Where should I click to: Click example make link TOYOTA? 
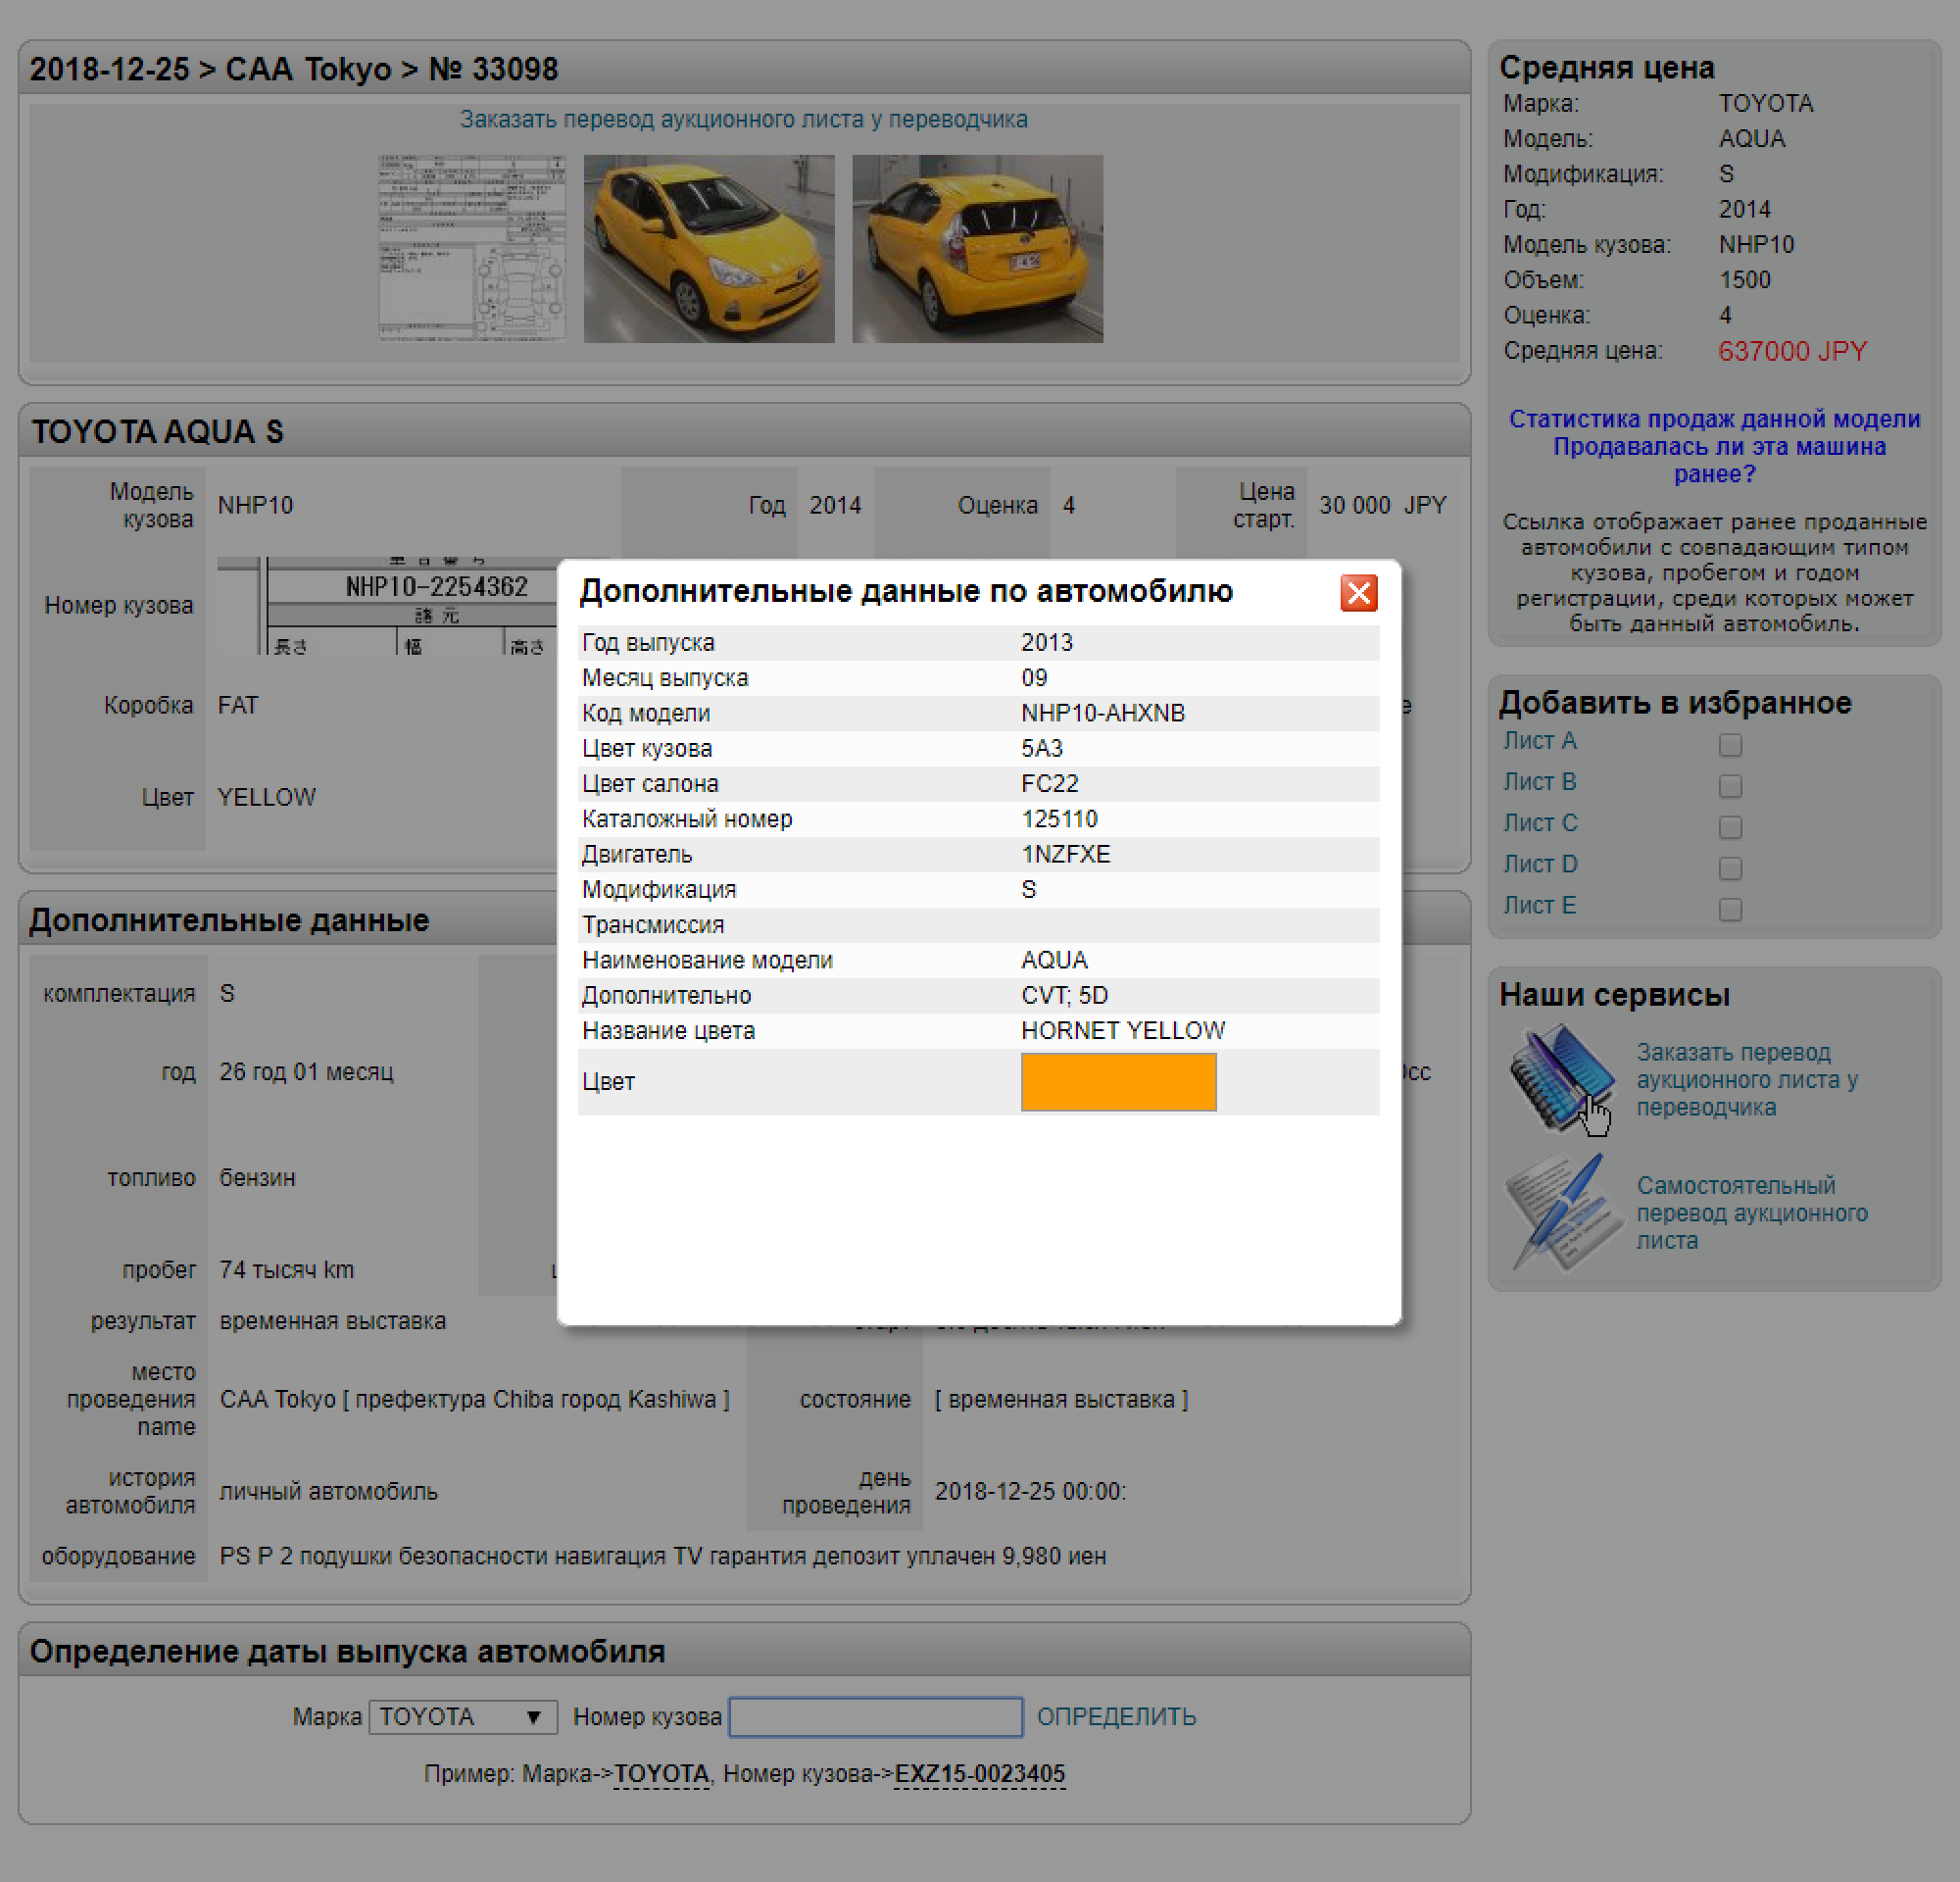click(x=661, y=1774)
